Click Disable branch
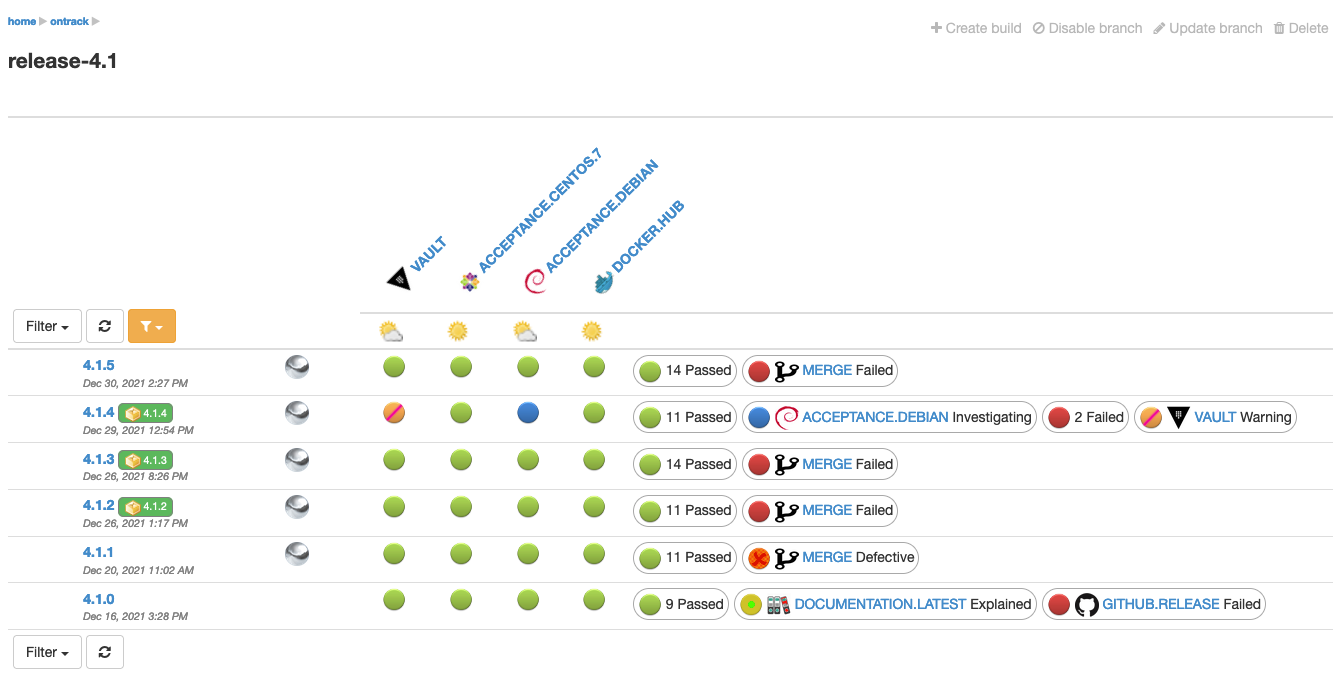The image size is (1333, 679). 1087,28
